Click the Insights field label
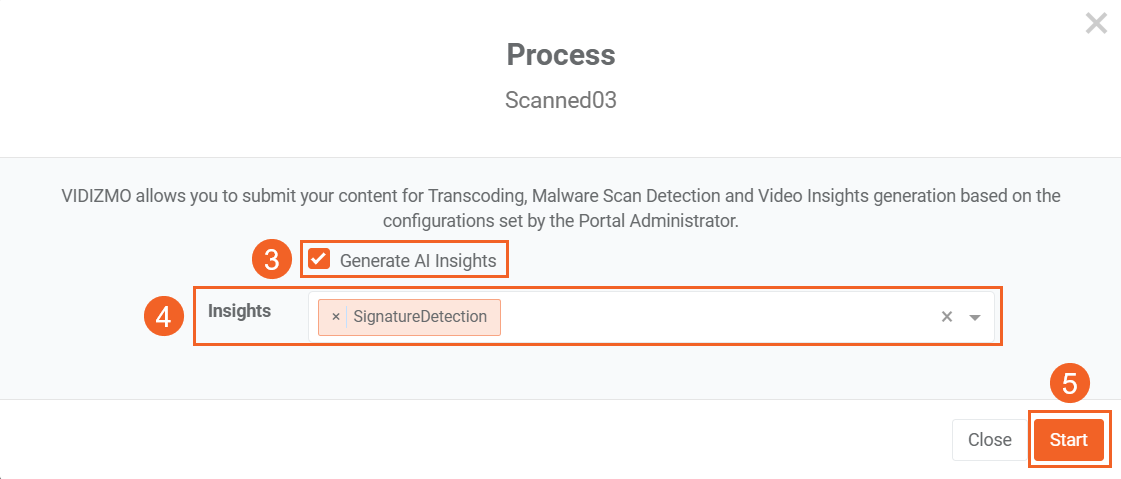 tap(239, 311)
